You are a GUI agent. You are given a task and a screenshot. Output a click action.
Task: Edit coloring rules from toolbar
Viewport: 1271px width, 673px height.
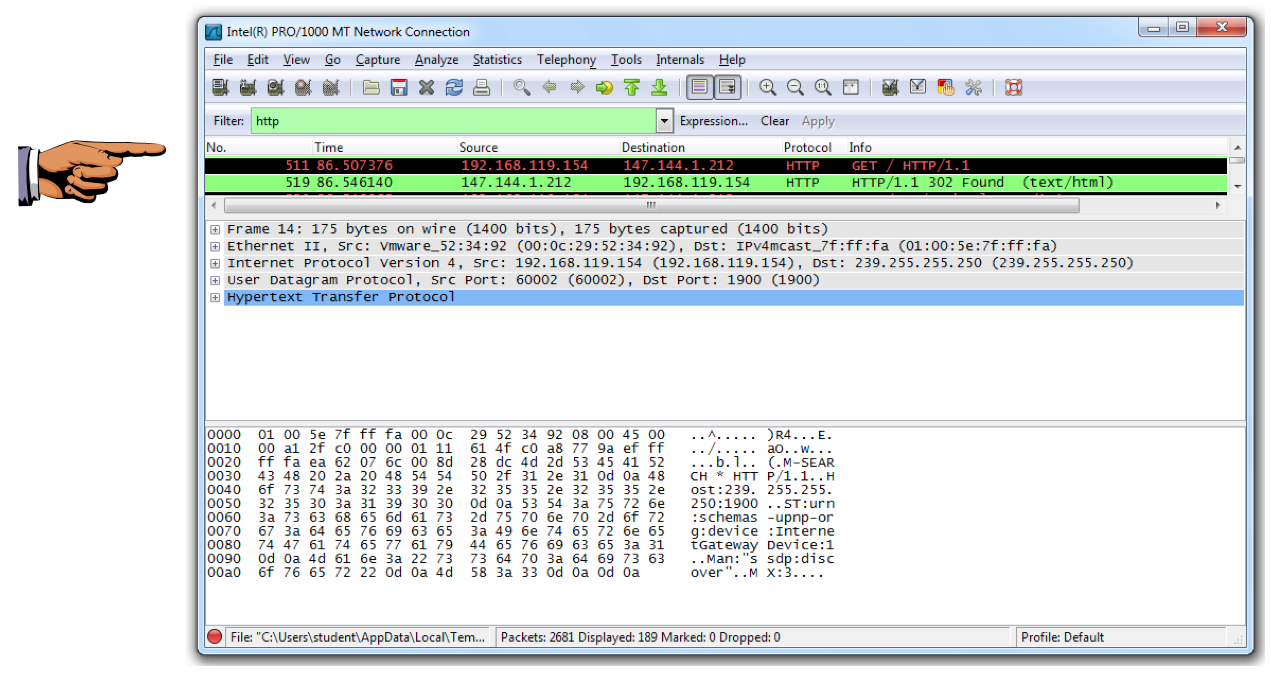click(x=946, y=88)
